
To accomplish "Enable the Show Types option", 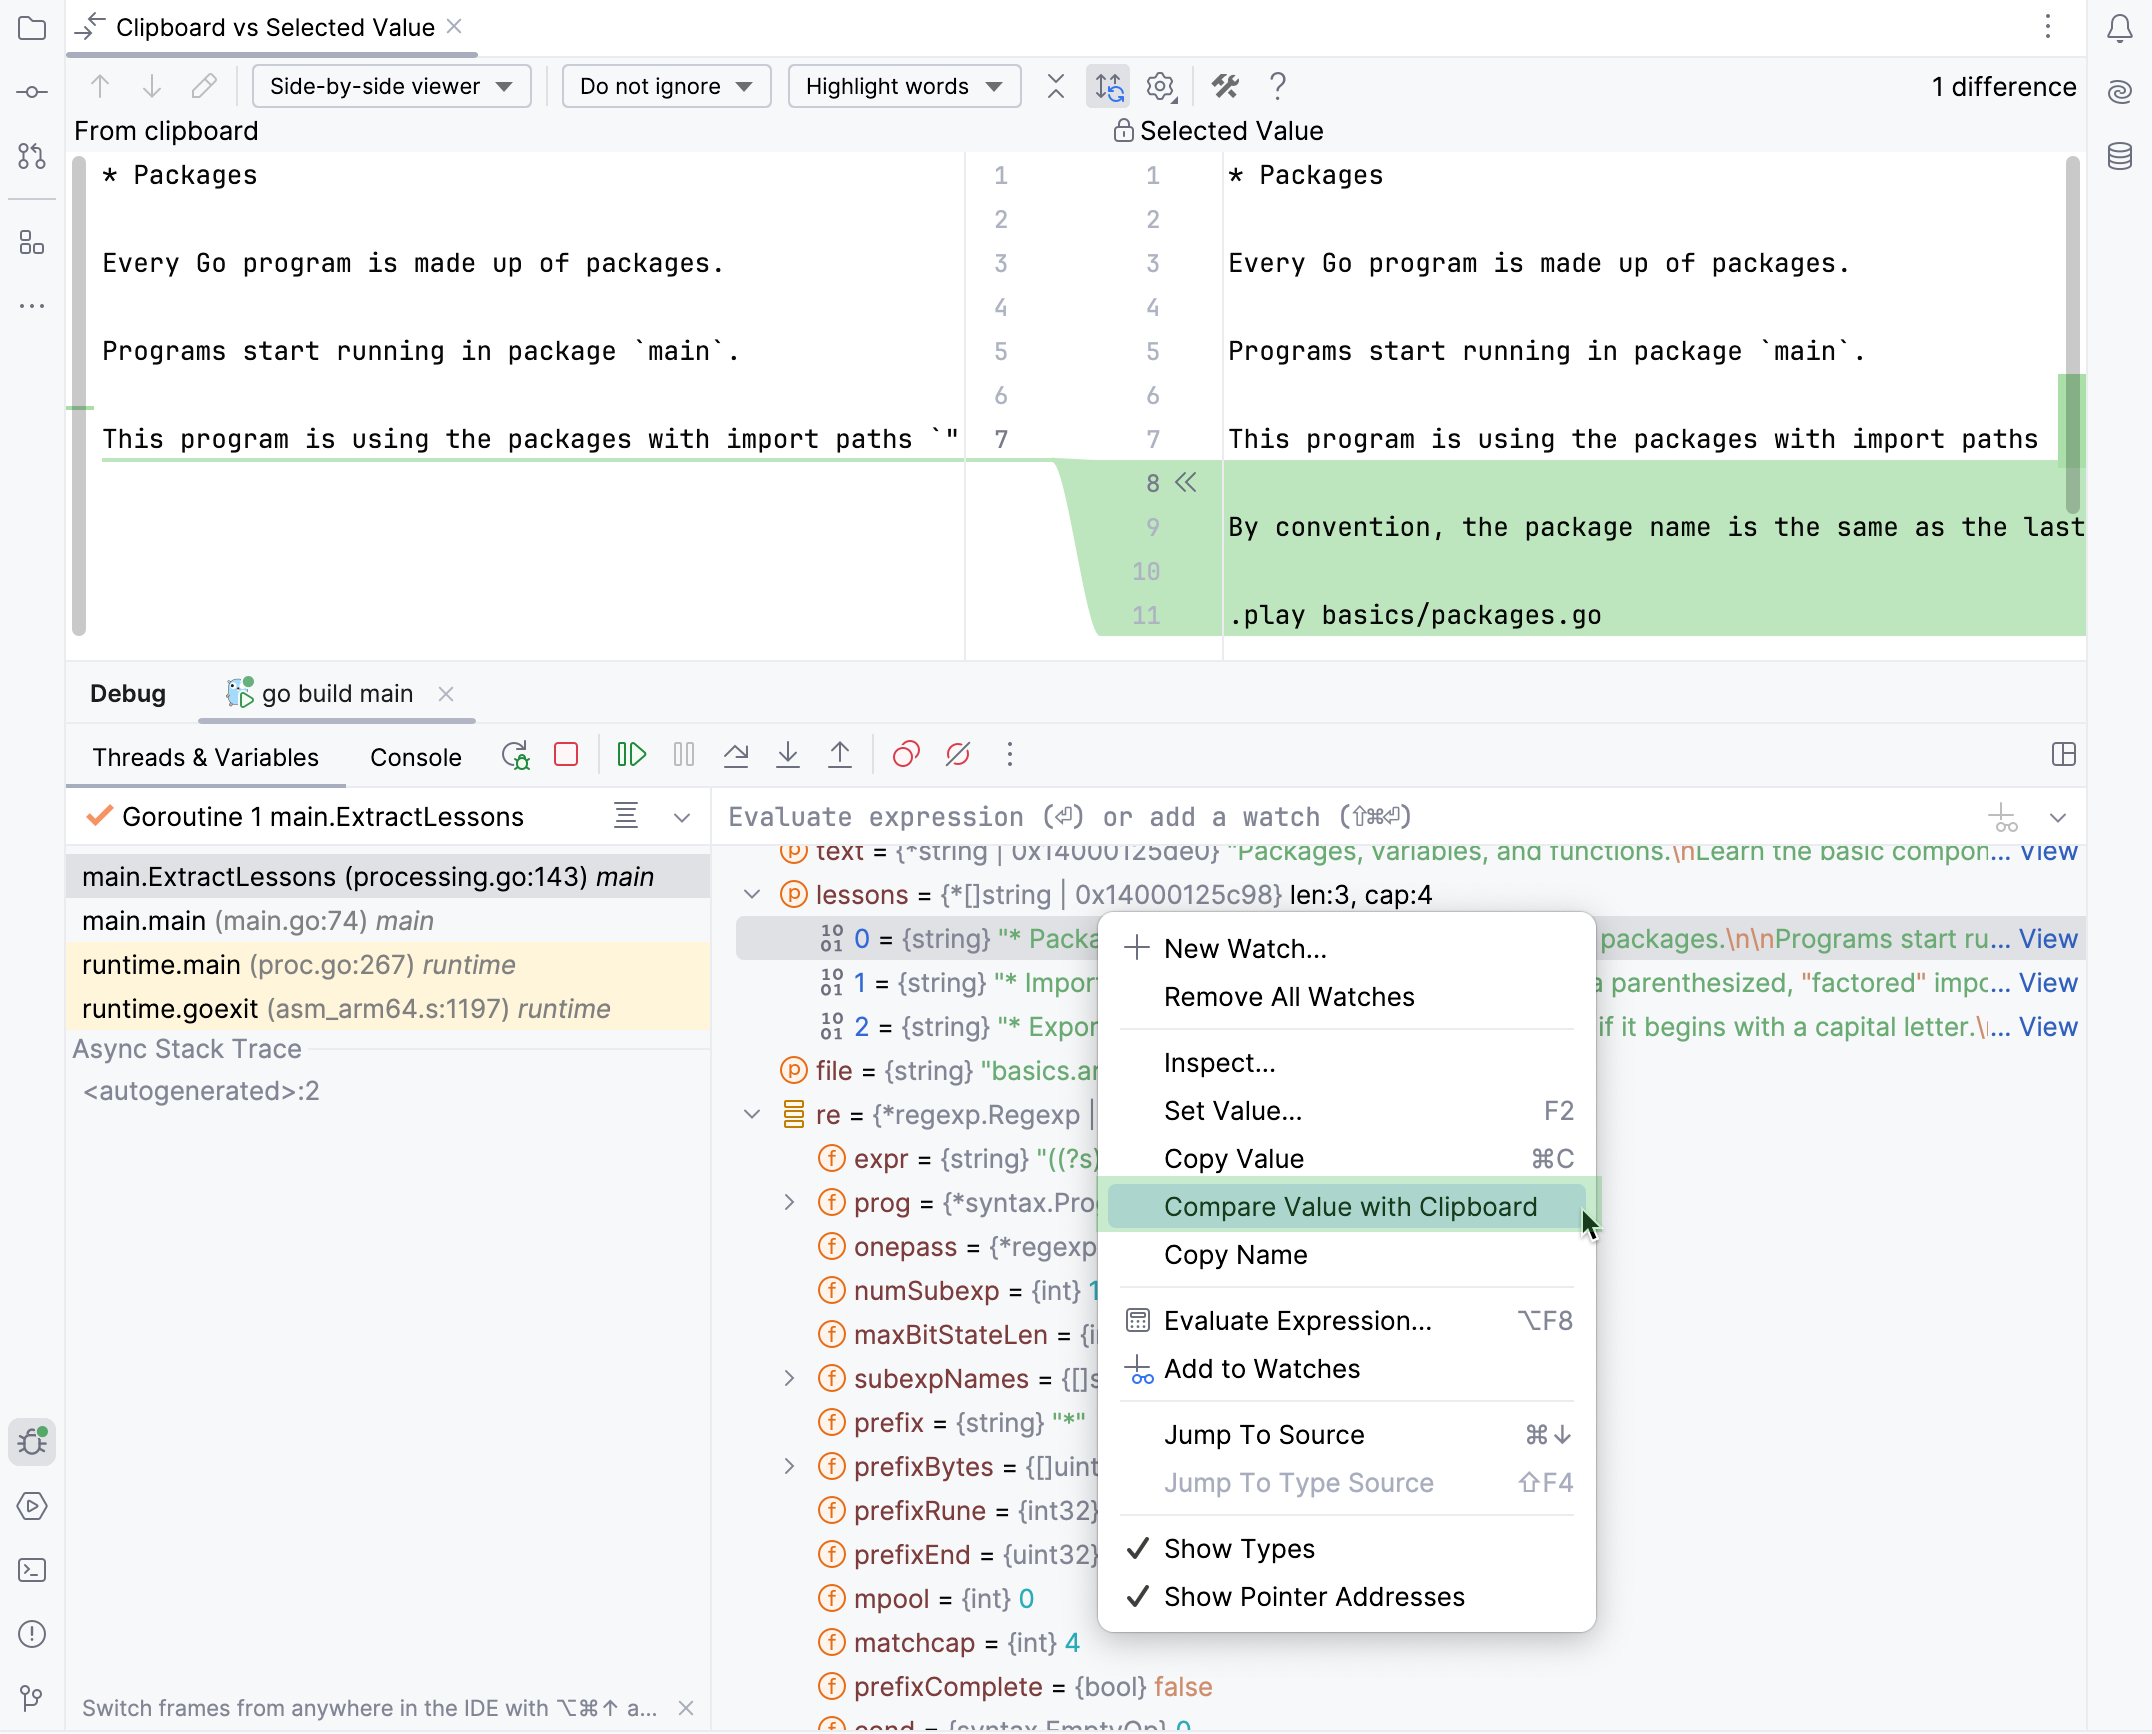I will point(1239,1548).
